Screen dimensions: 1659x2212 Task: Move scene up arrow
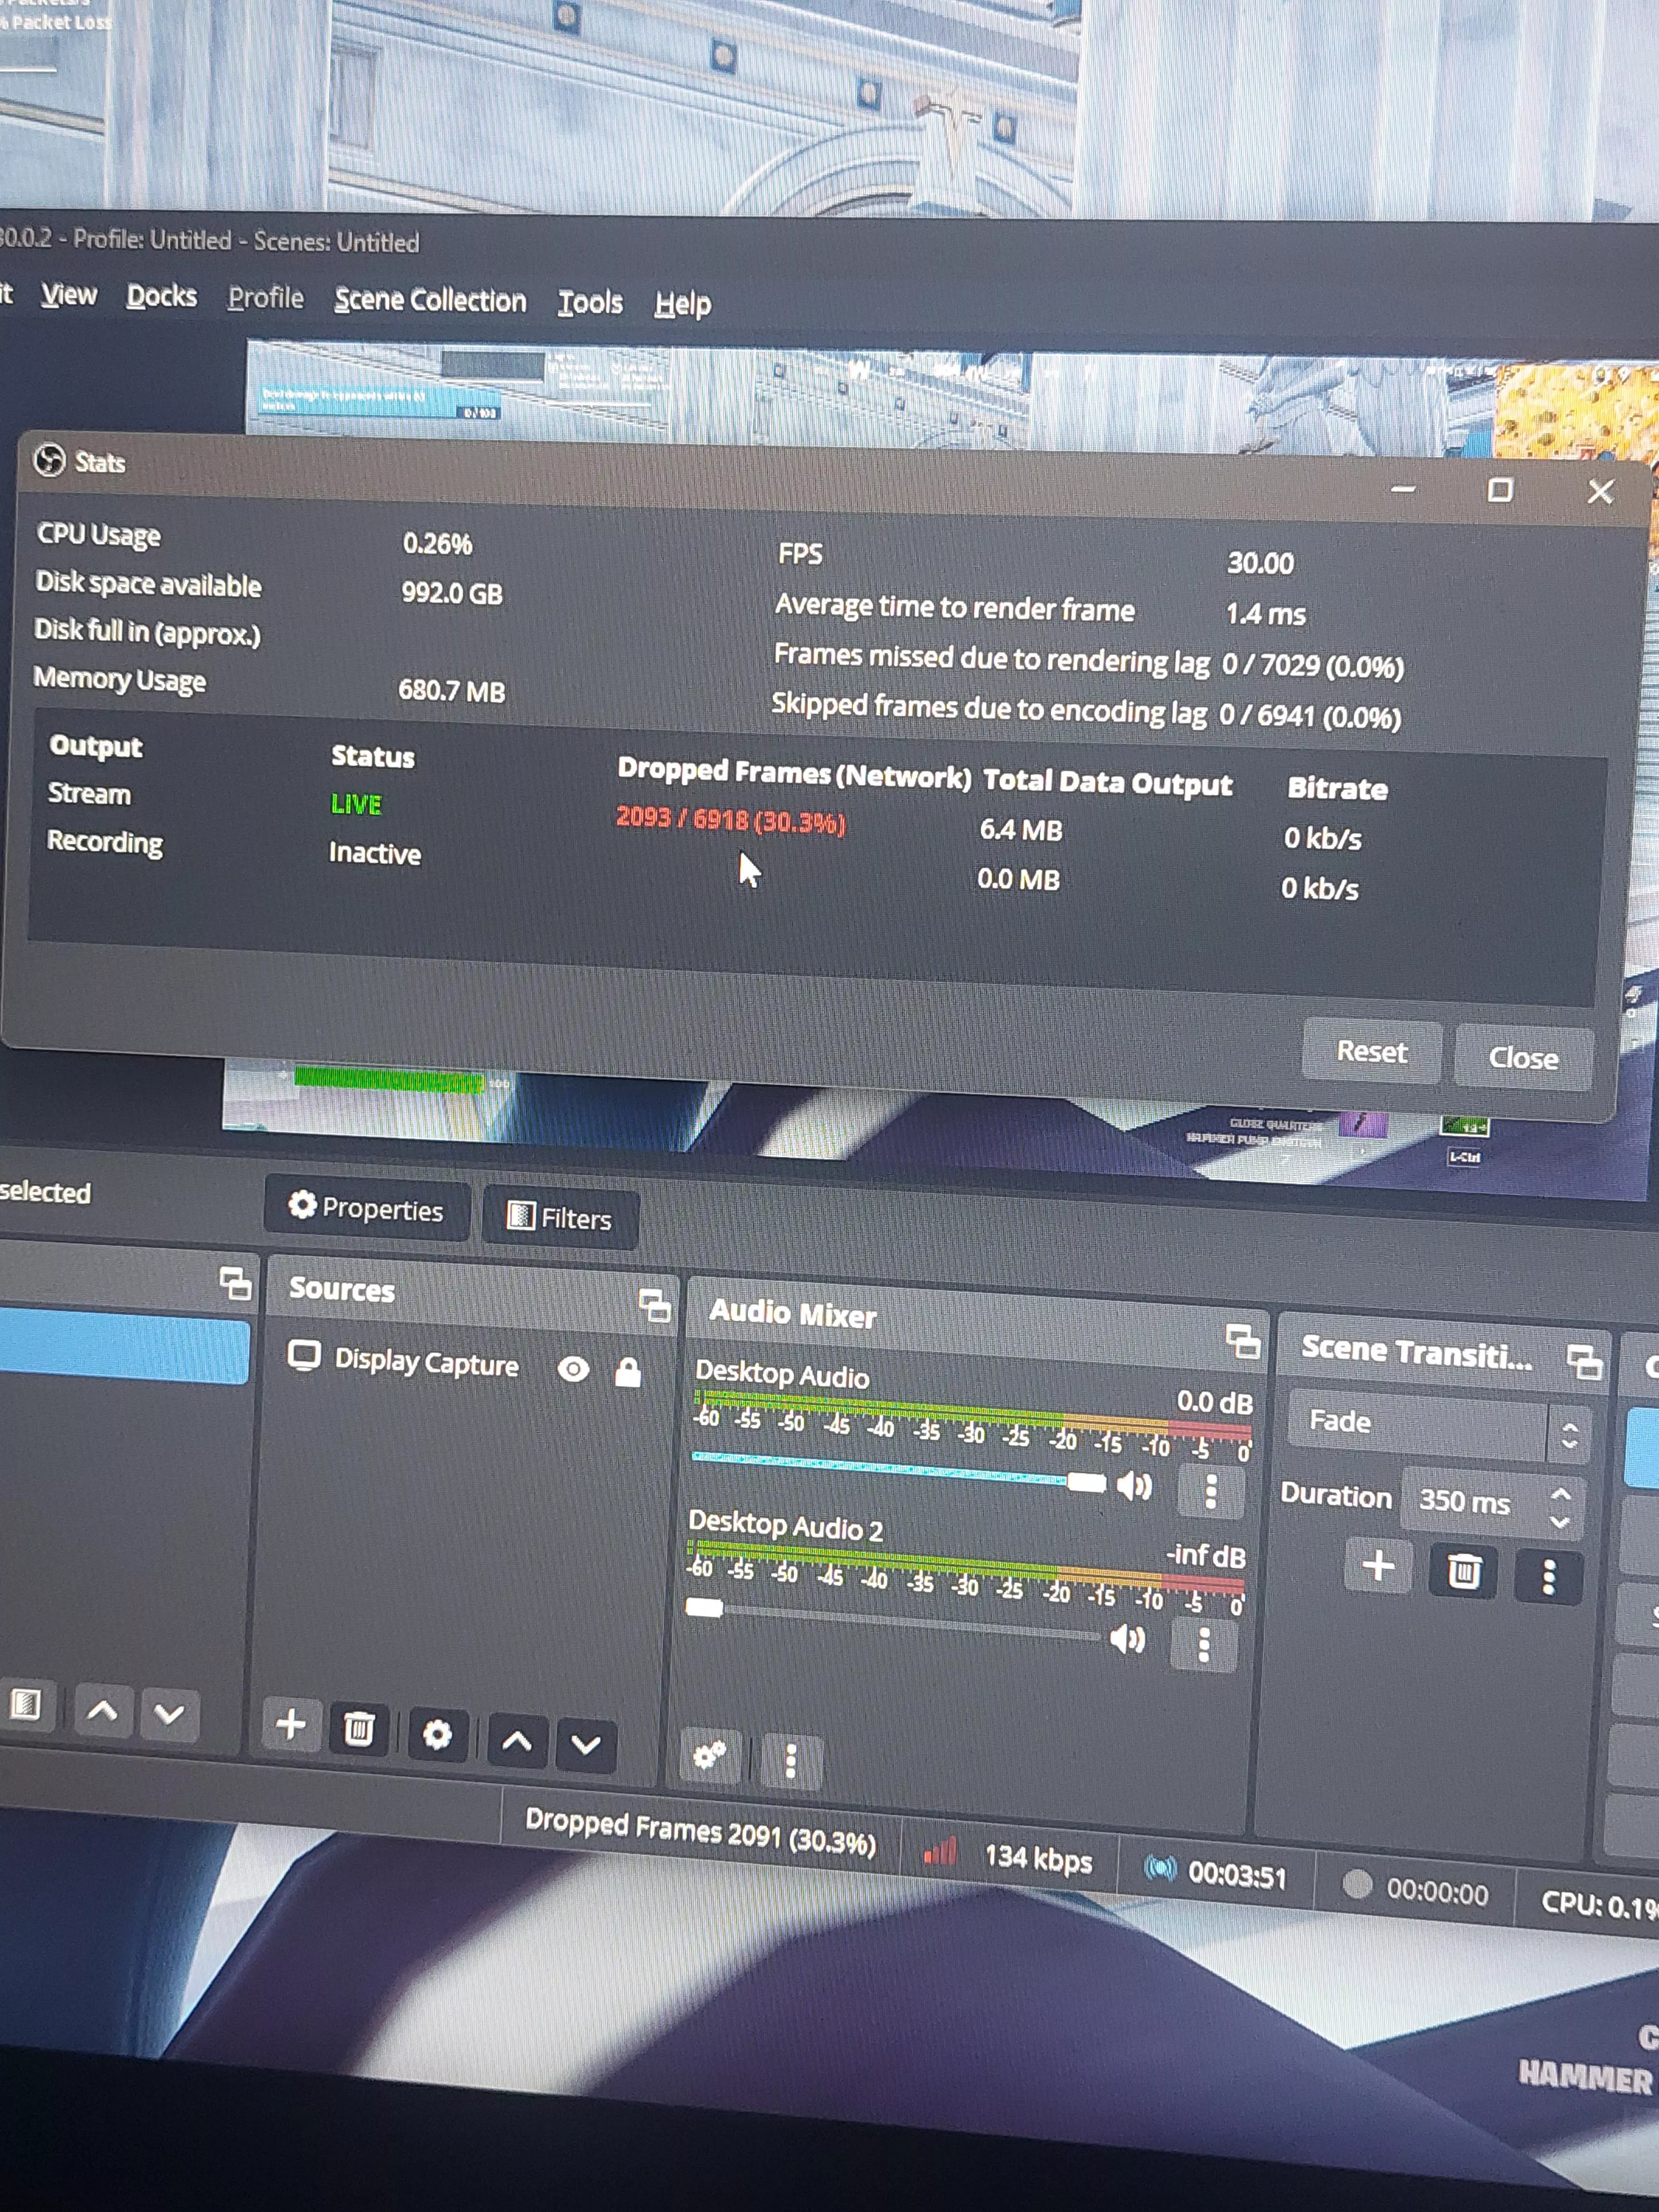coord(102,1710)
